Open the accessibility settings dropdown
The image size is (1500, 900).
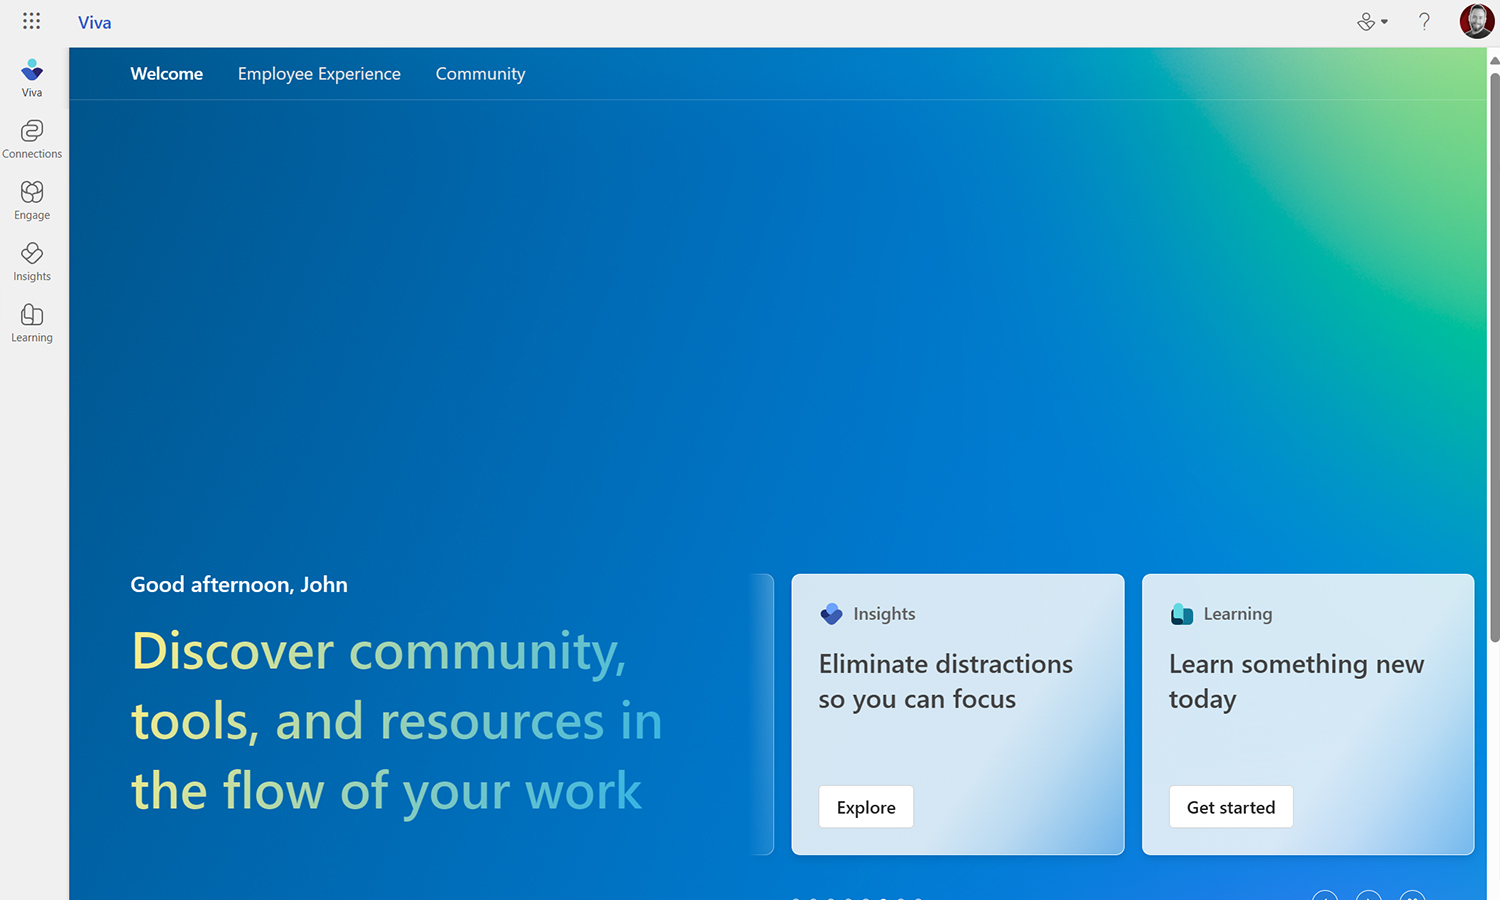tap(1372, 21)
